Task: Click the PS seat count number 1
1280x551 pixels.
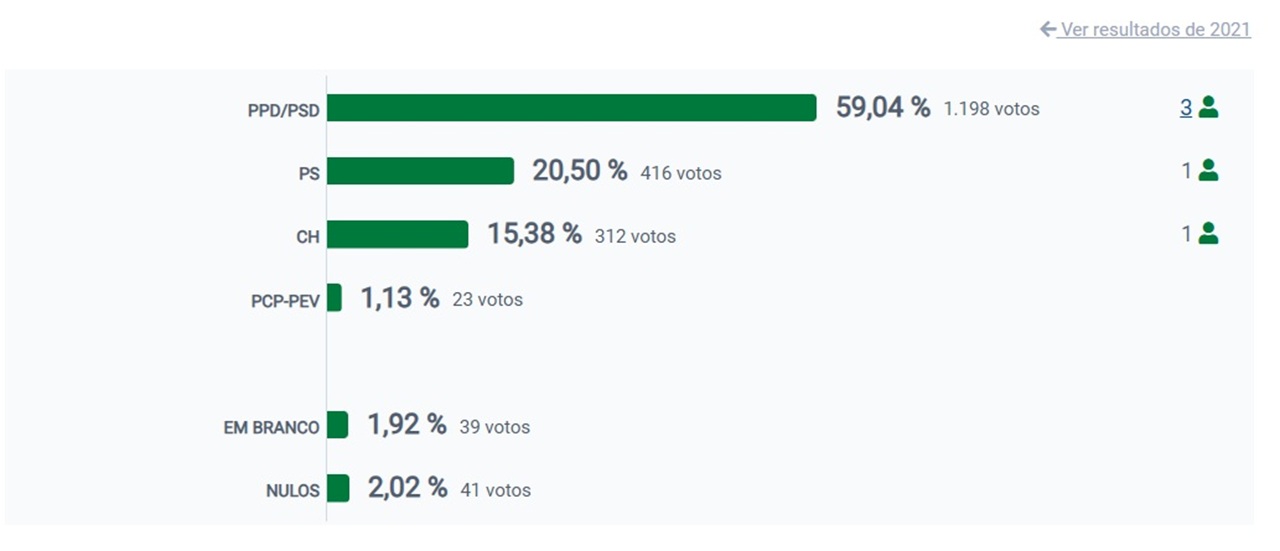Action: [x=1186, y=171]
